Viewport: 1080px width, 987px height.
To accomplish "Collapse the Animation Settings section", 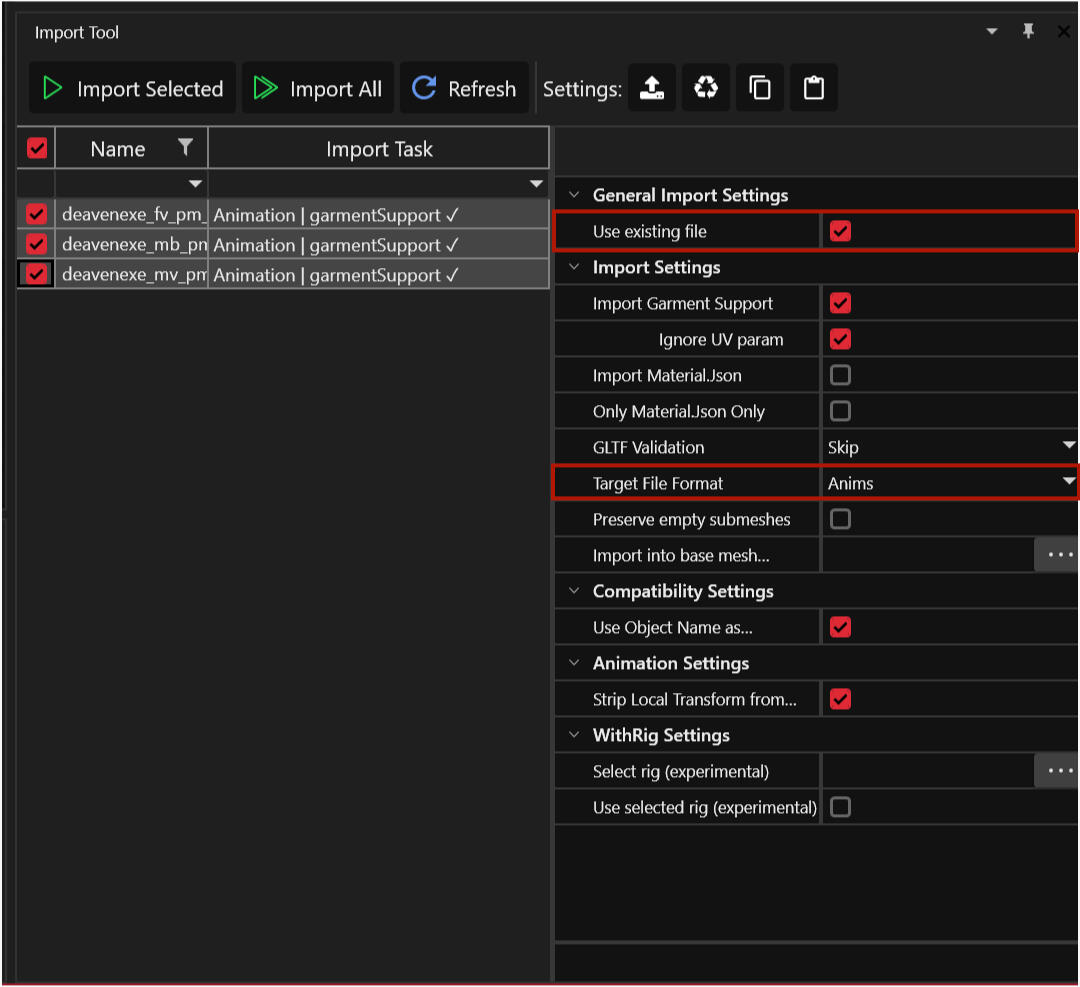I will [x=574, y=663].
